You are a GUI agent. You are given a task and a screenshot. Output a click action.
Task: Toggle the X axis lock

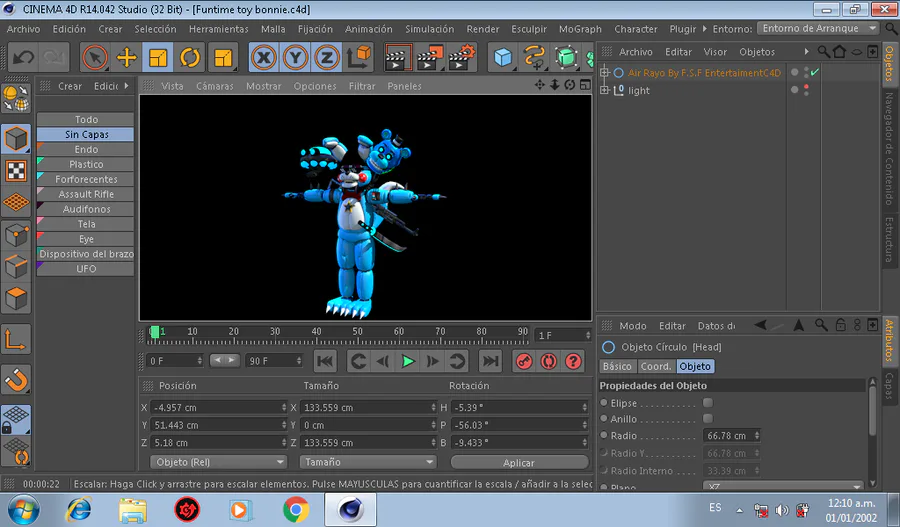pyautogui.click(x=263, y=57)
